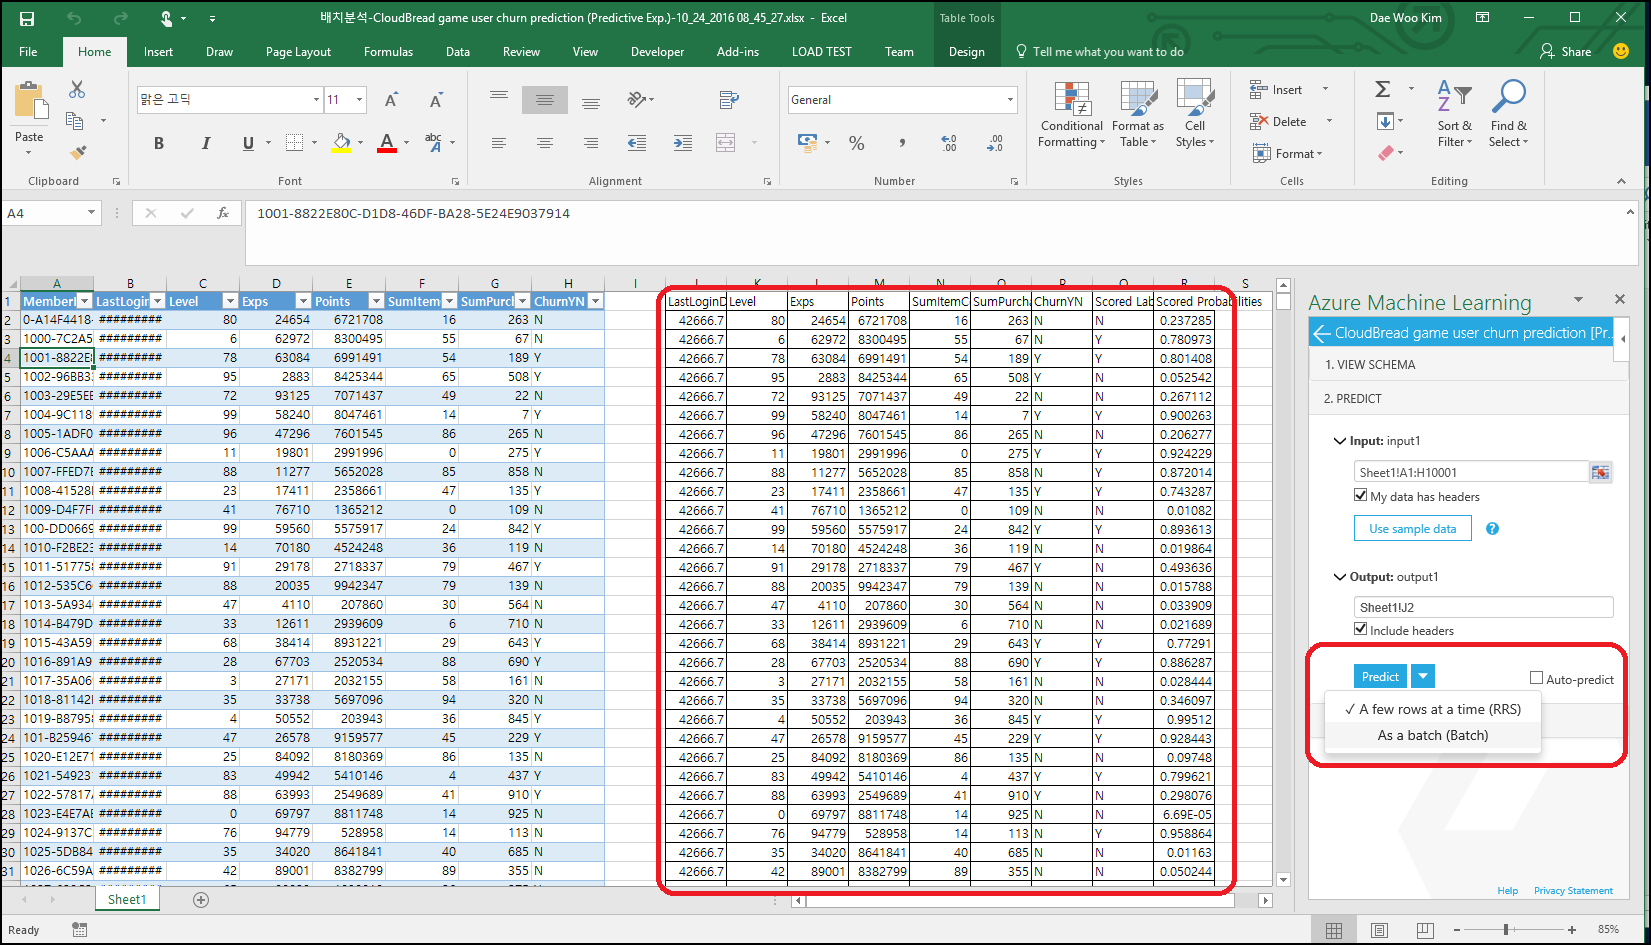Open the Level column filter dropdown
This screenshot has width=1651, height=945.
230,301
